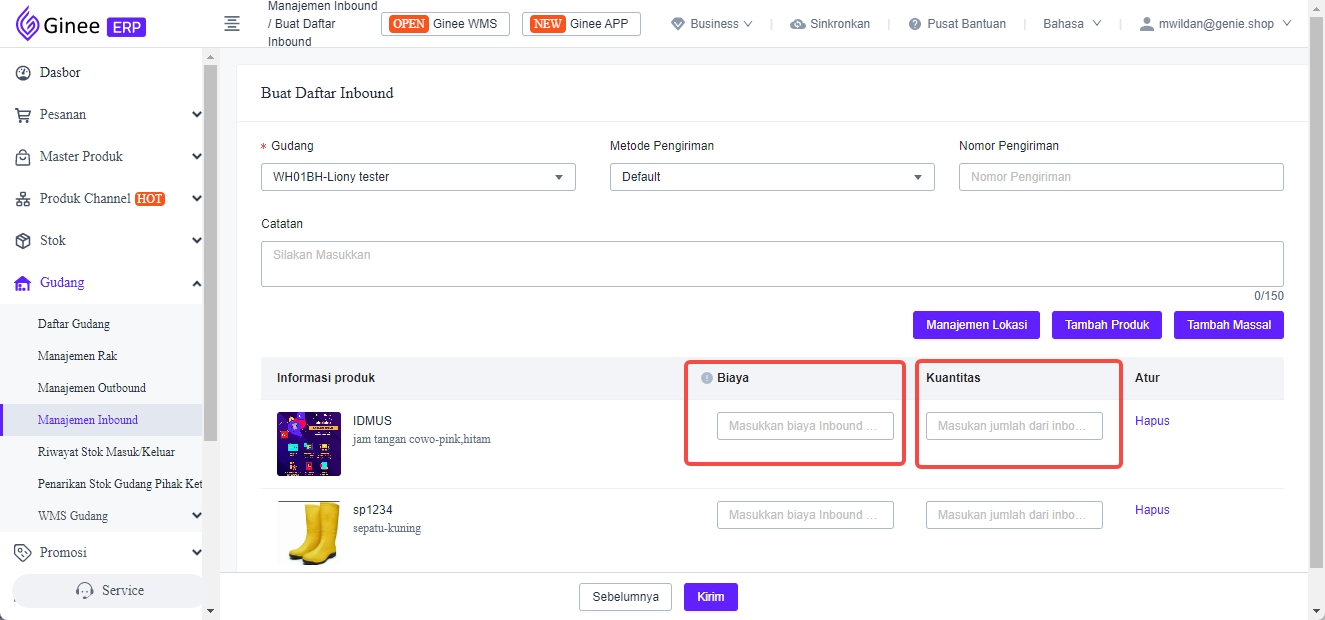Viewport: 1325px width, 620px height.
Task: Click the Business diamond icon
Action: tap(678, 24)
